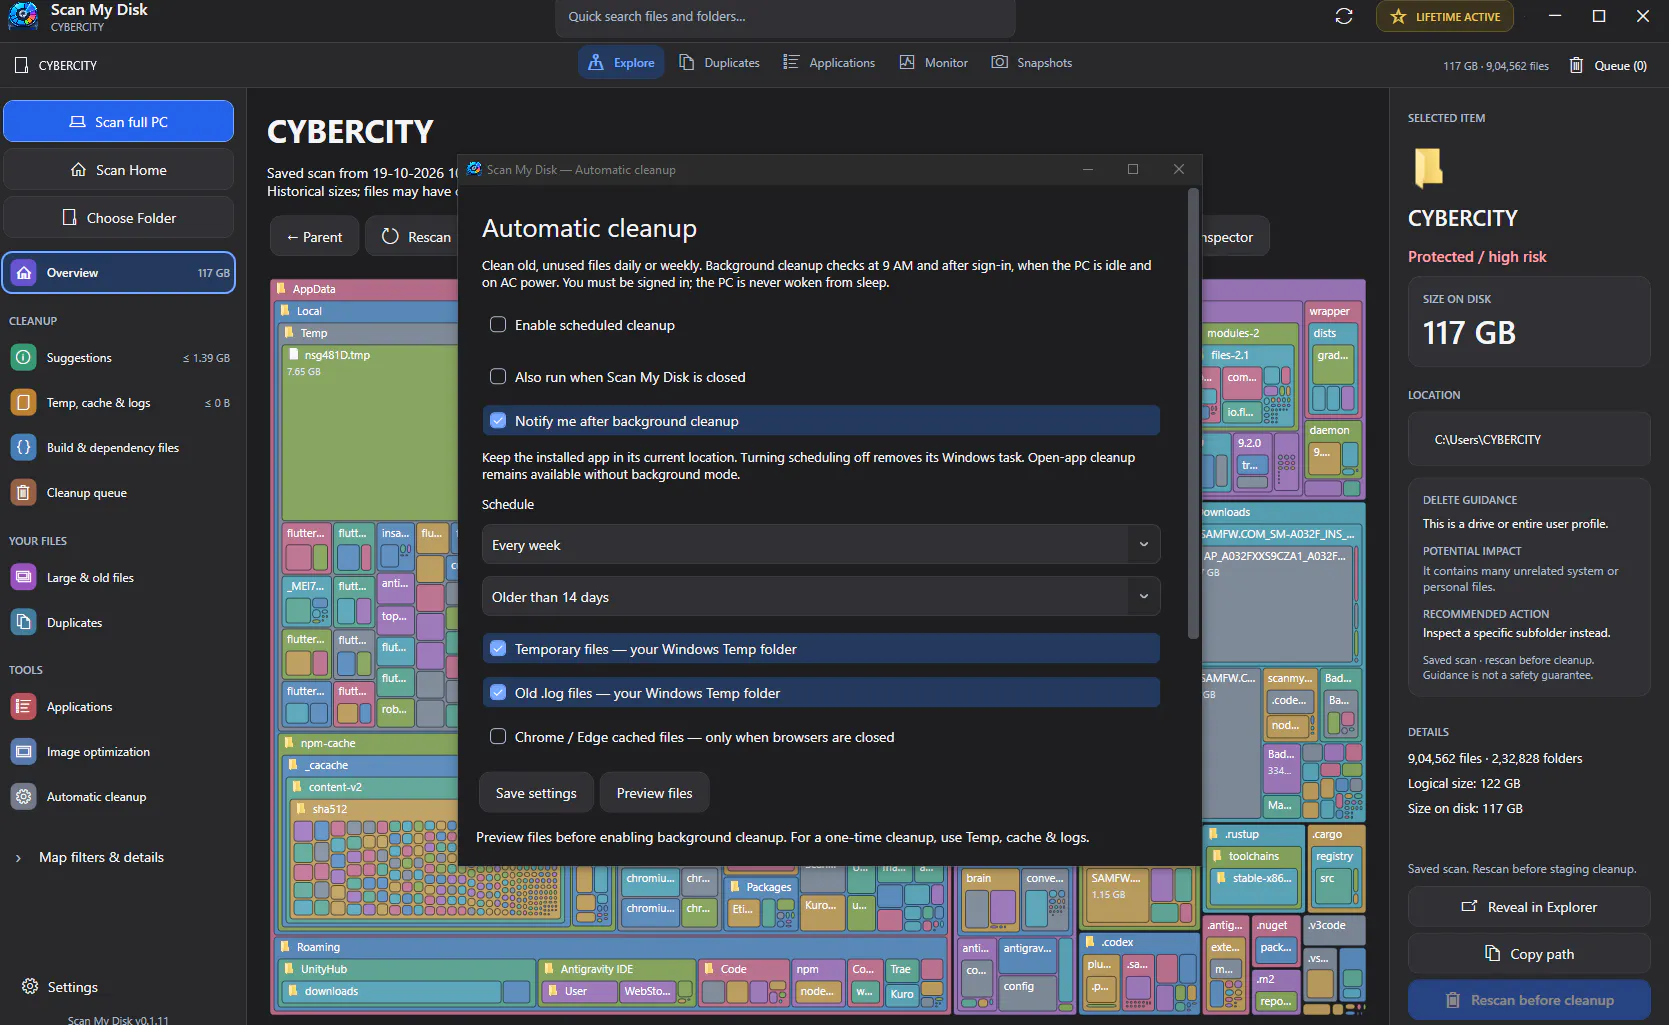1669x1025 pixels.
Task: Open Applications tool in sidebar
Action: click(119, 706)
